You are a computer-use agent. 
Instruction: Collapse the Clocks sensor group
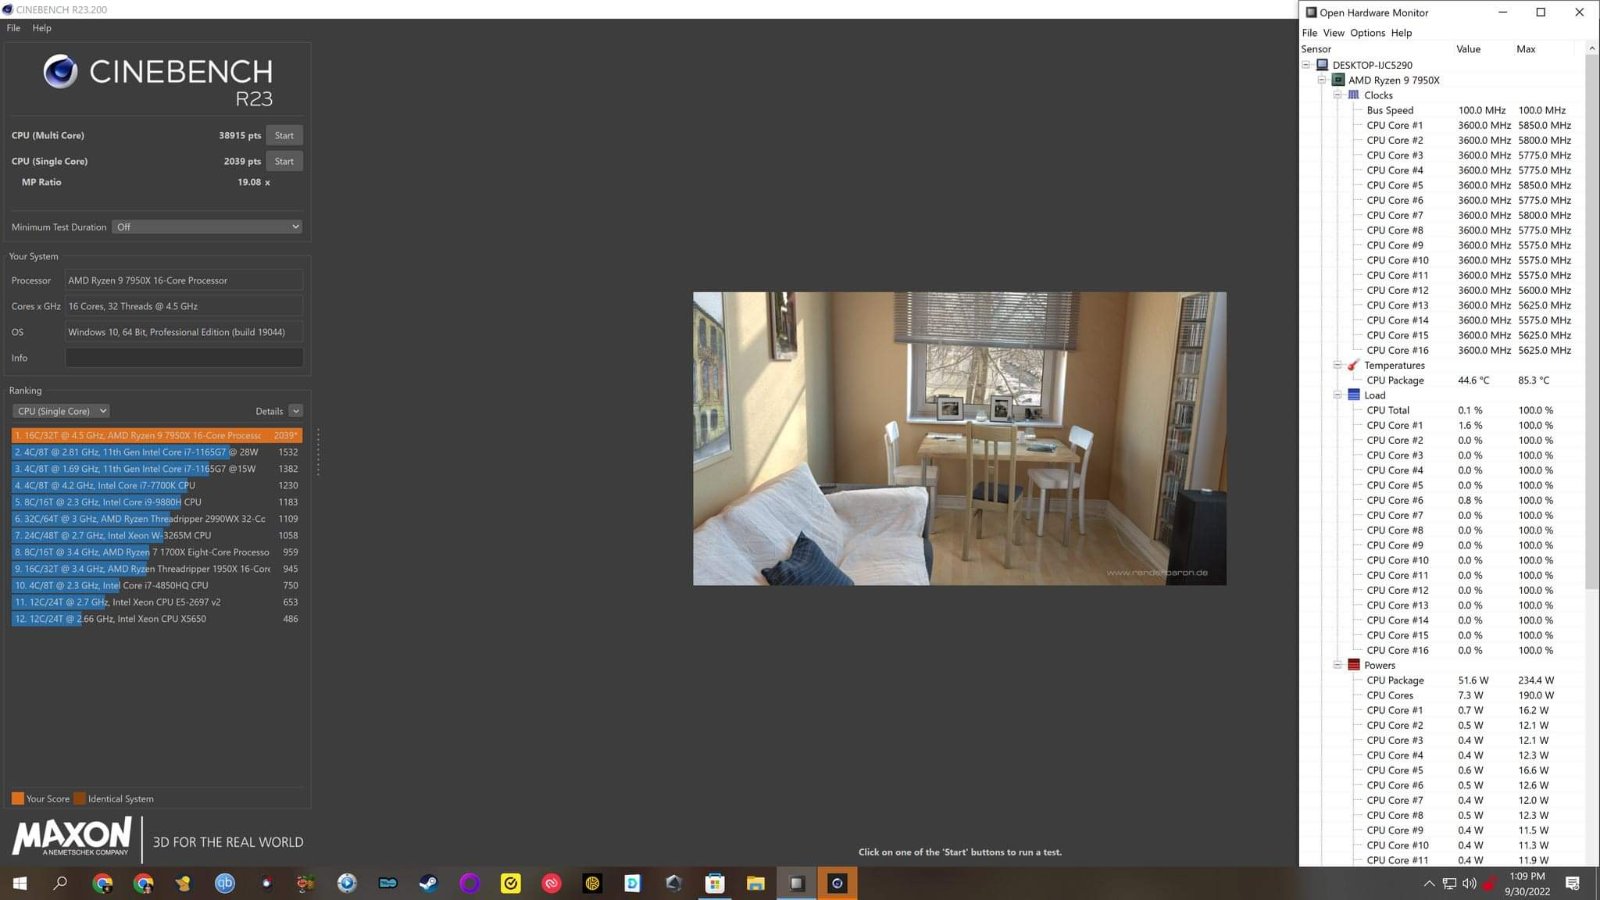[1338, 95]
